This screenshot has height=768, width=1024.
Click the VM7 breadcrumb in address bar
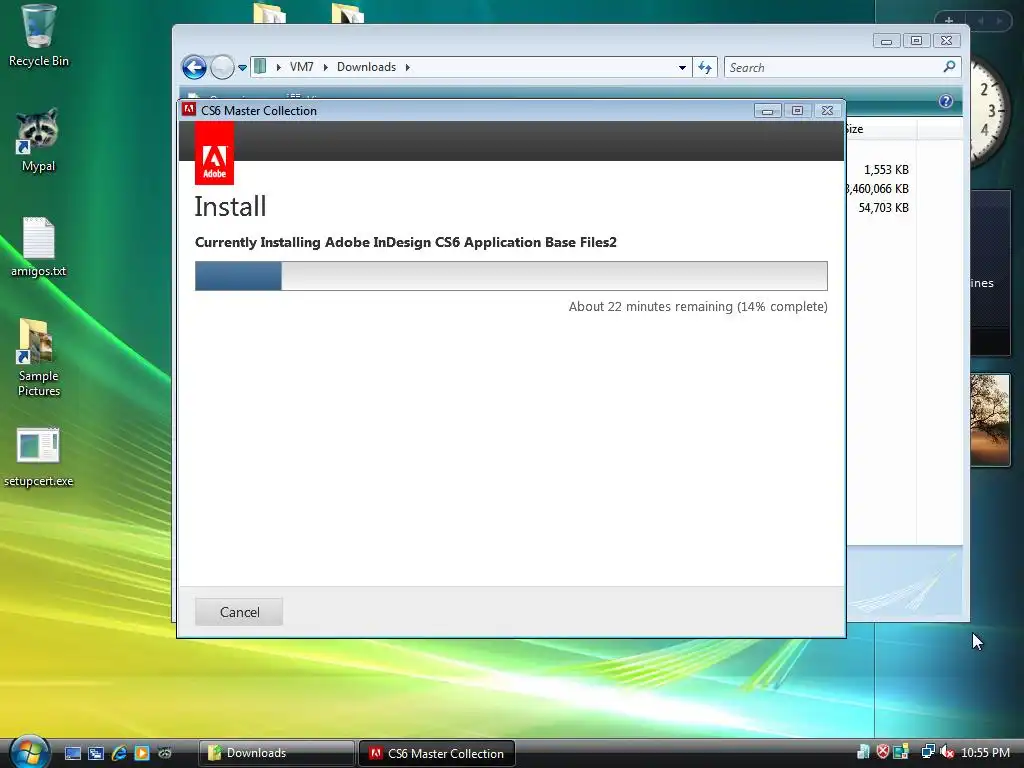(x=302, y=67)
